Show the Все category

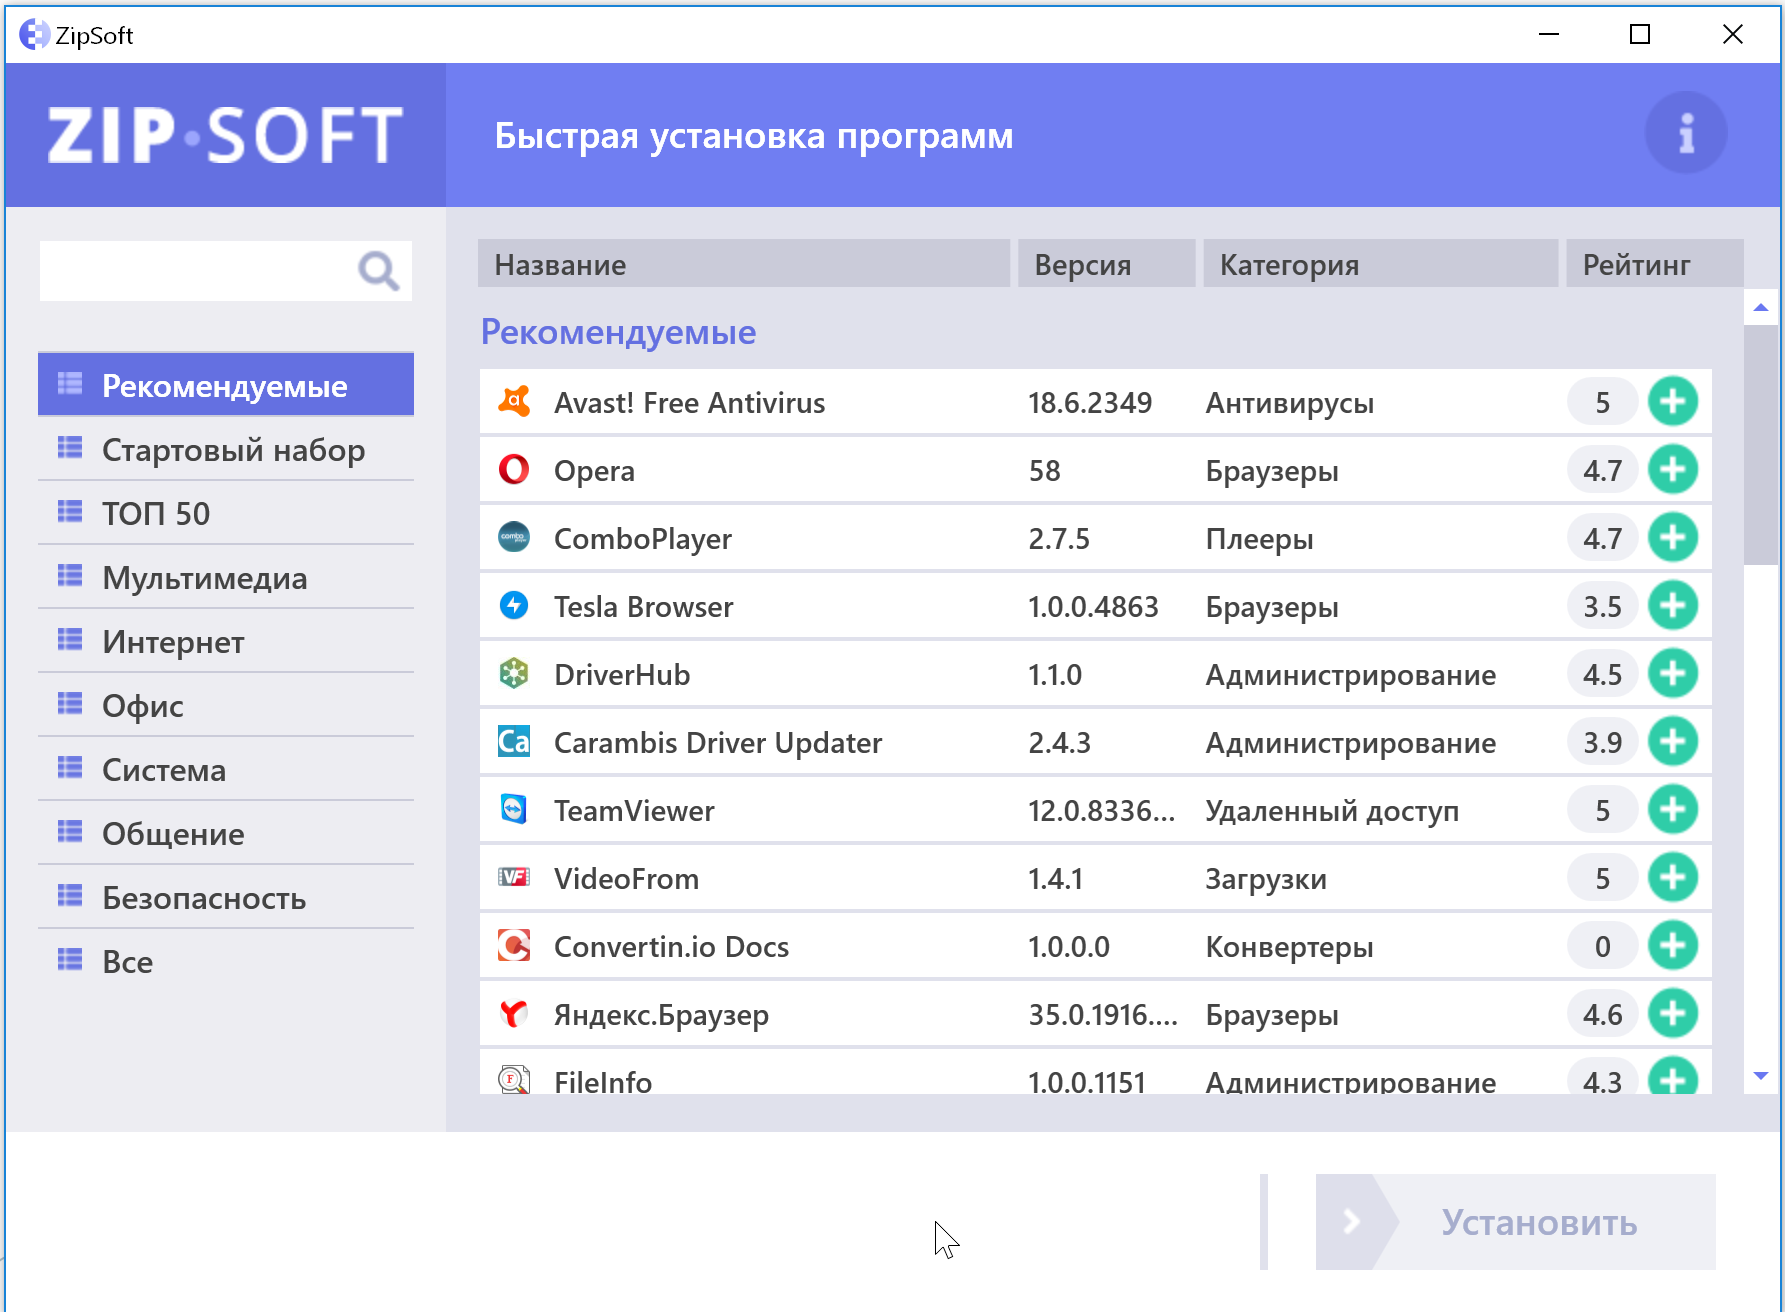click(x=226, y=962)
